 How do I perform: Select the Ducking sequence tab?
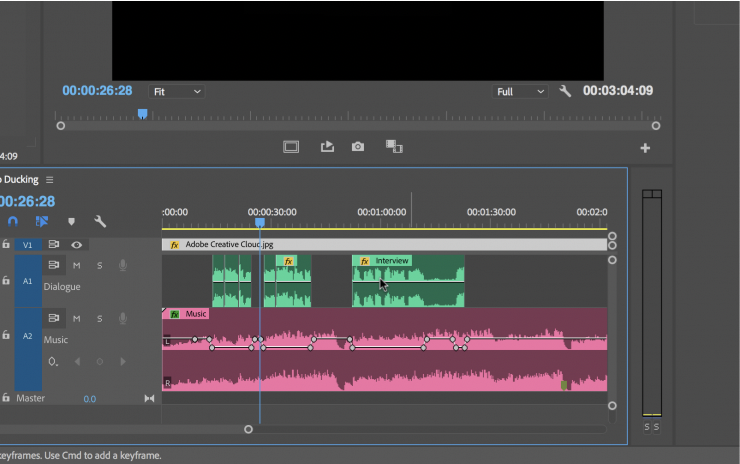click(20, 179)
